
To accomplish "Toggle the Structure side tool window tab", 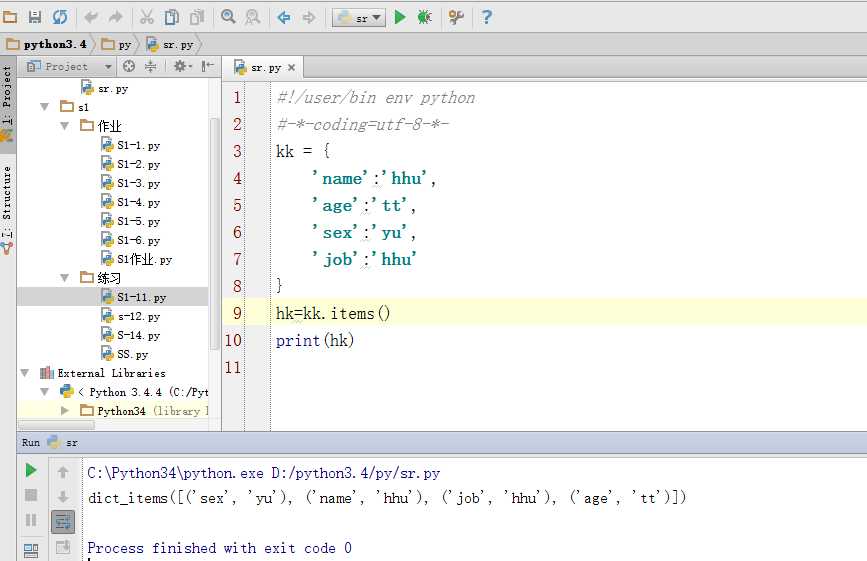I will pyautogui.click(x=7, y=209).
